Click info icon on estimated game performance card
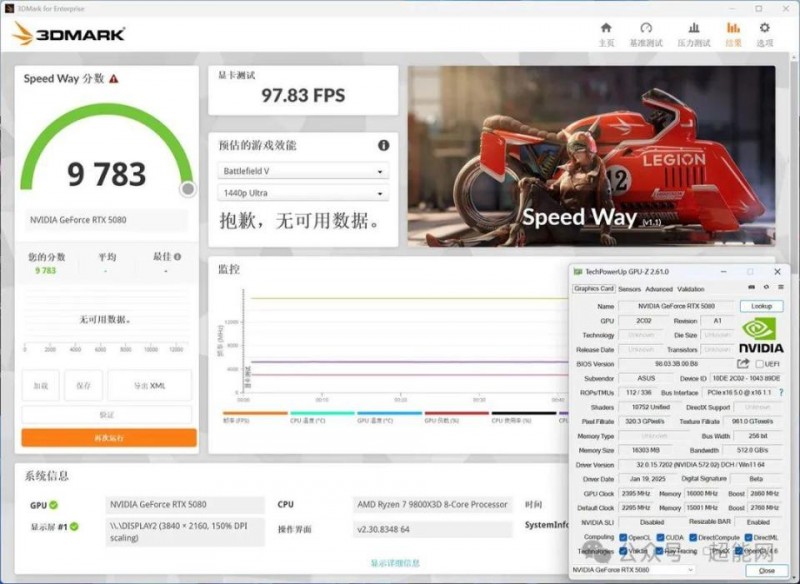Viewport: 800px width, 584px height. click(384, 145)
